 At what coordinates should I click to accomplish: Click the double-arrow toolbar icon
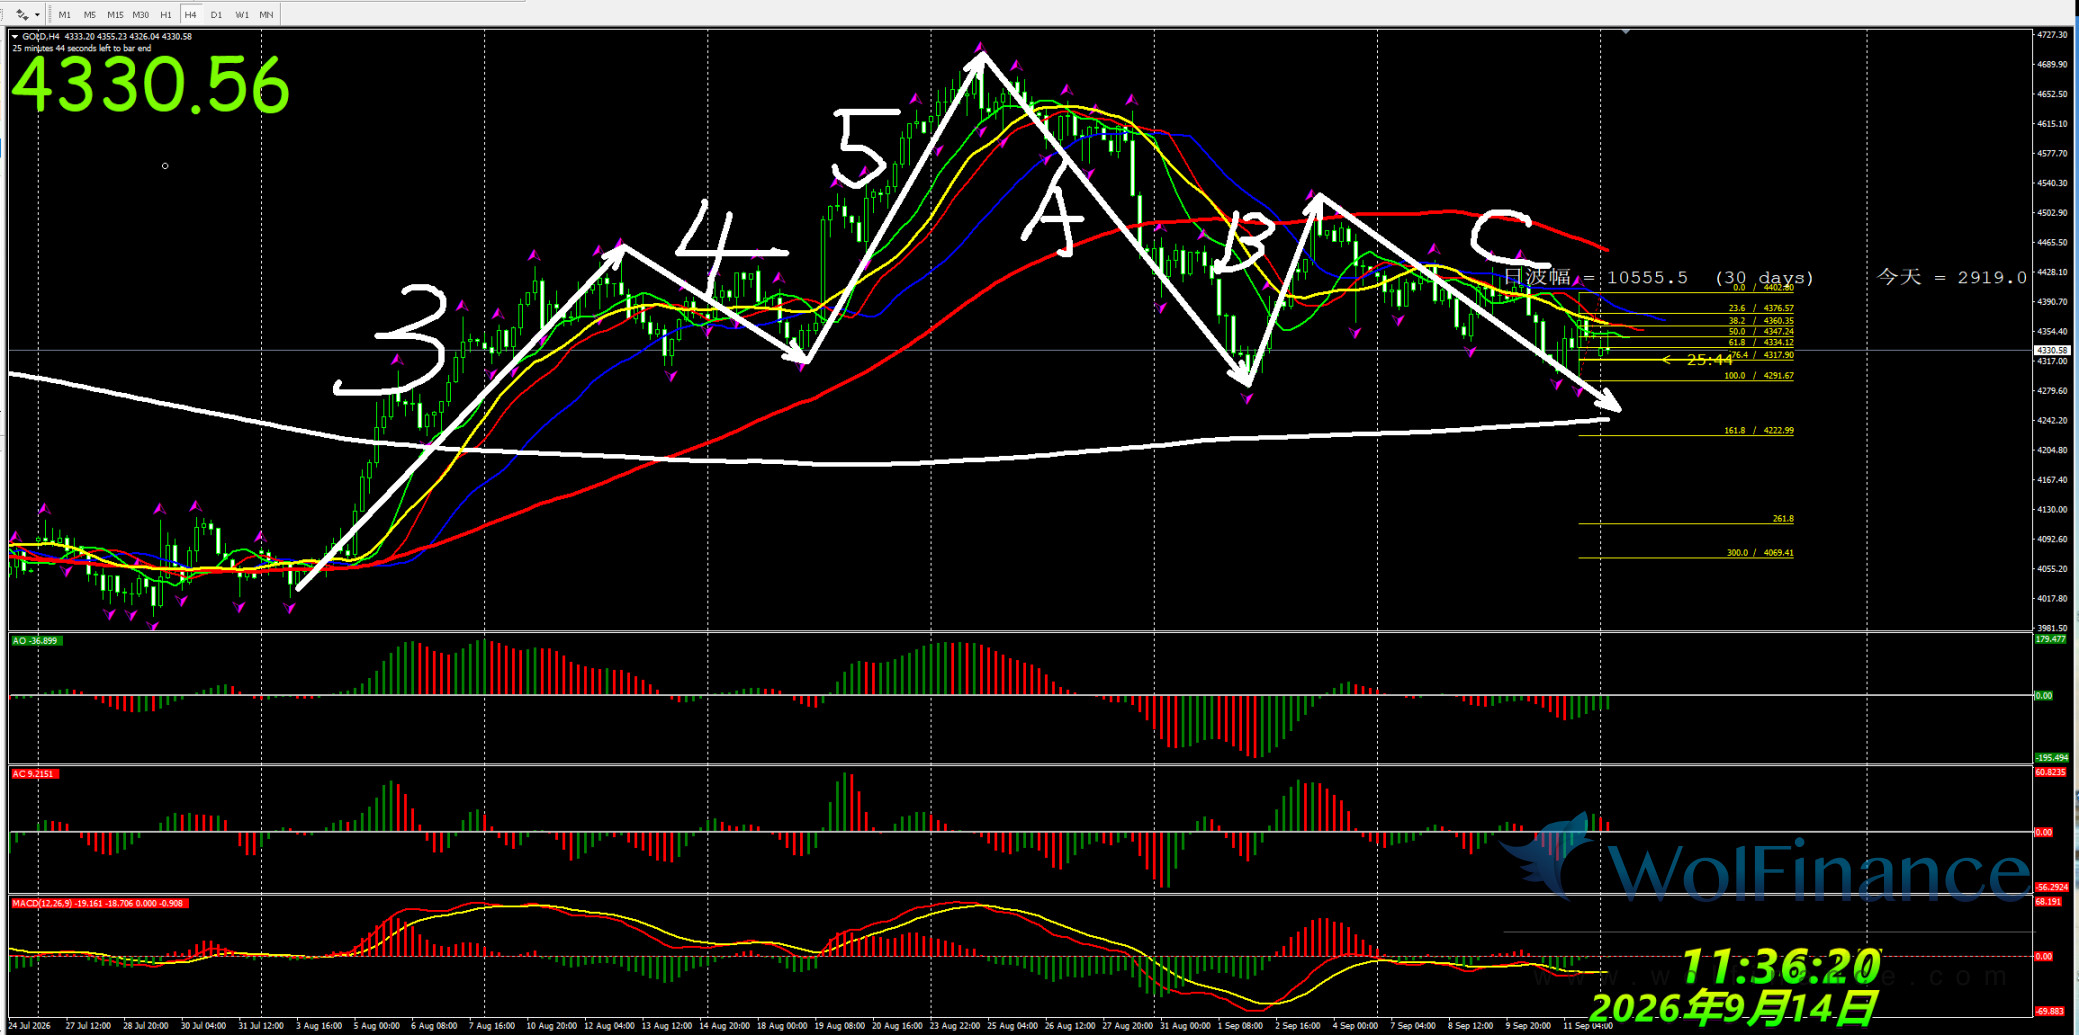(22, 14)
